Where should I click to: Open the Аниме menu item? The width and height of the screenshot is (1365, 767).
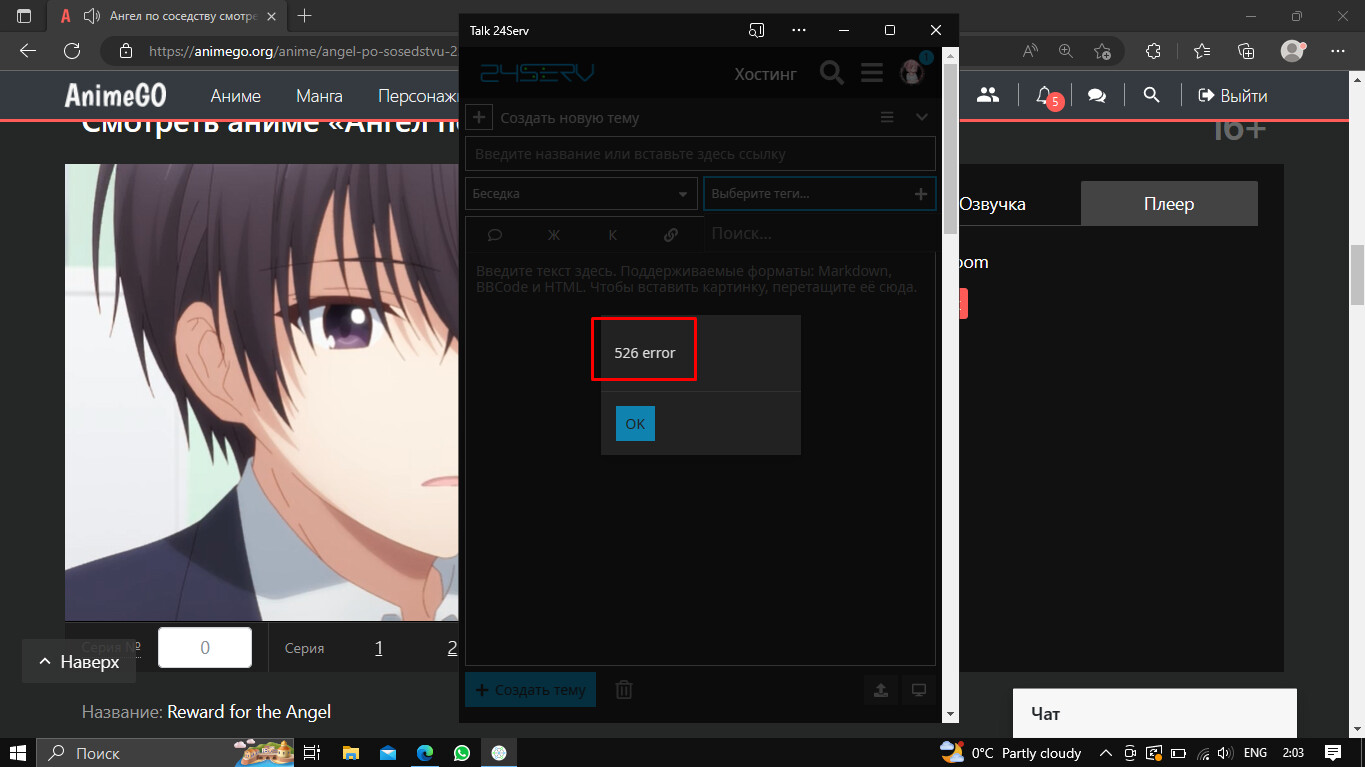pyautogui.click(x=235, y=96)
